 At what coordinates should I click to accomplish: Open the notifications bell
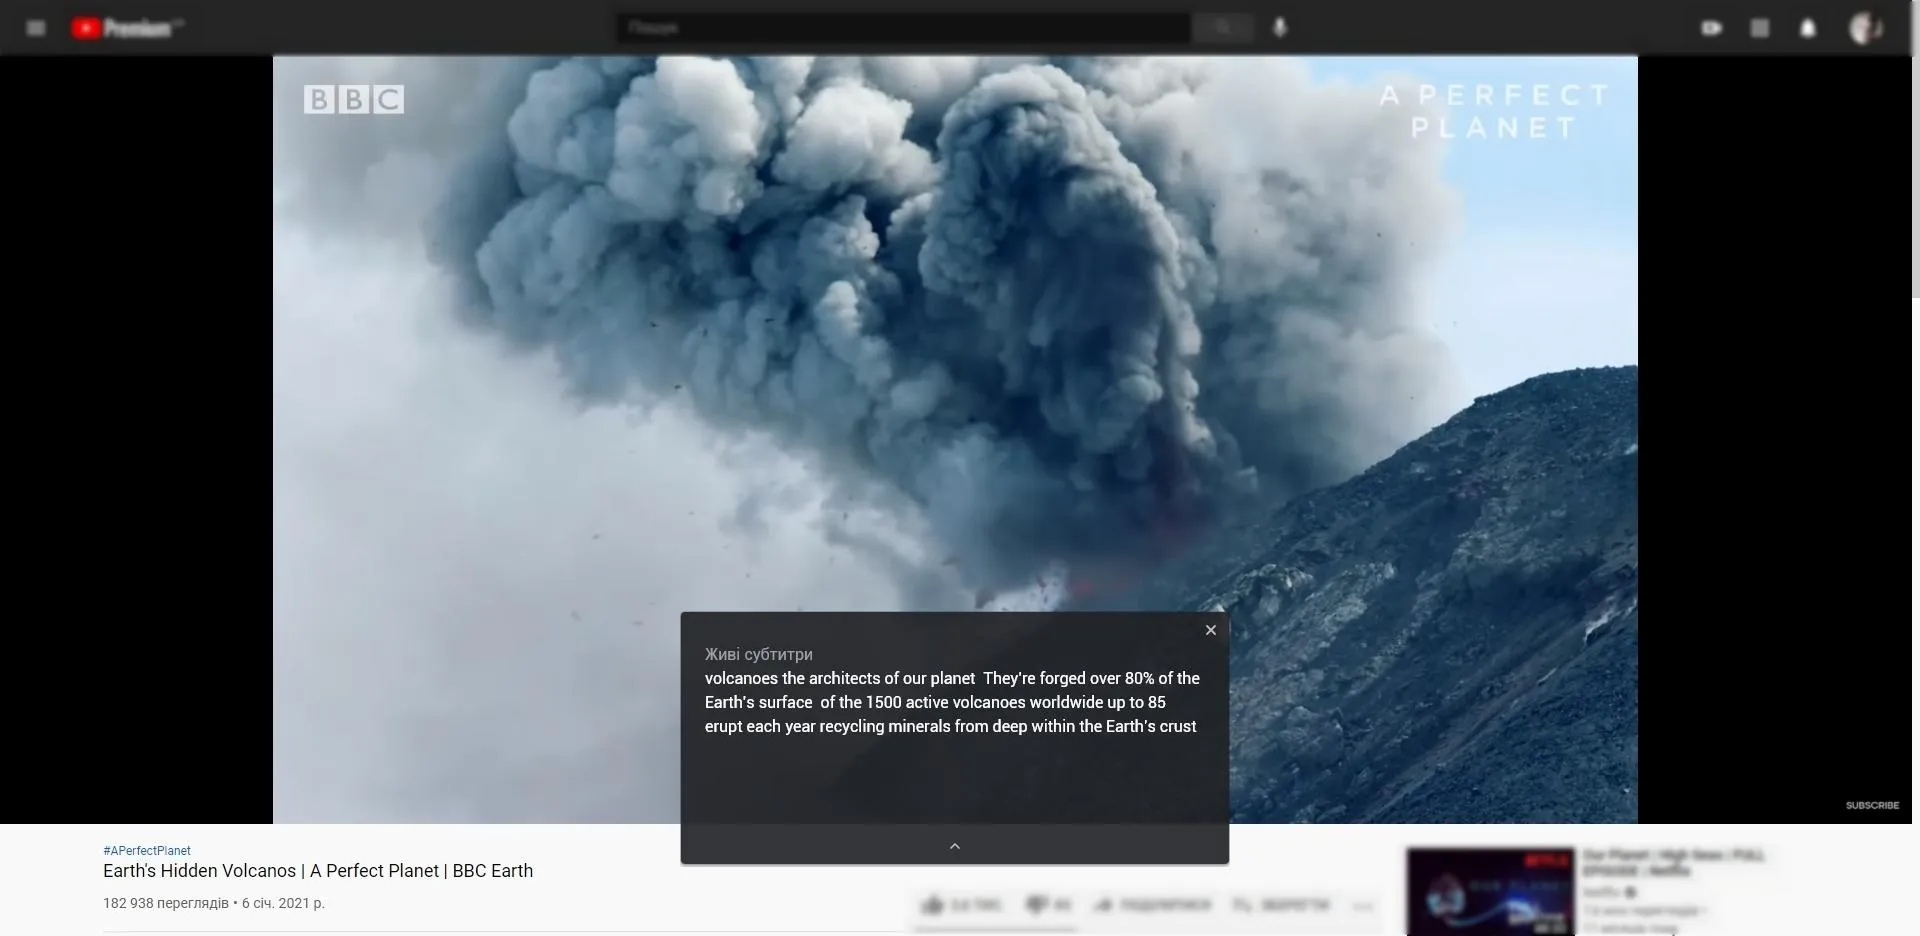pyautogui.click(x=1808, y=28)
